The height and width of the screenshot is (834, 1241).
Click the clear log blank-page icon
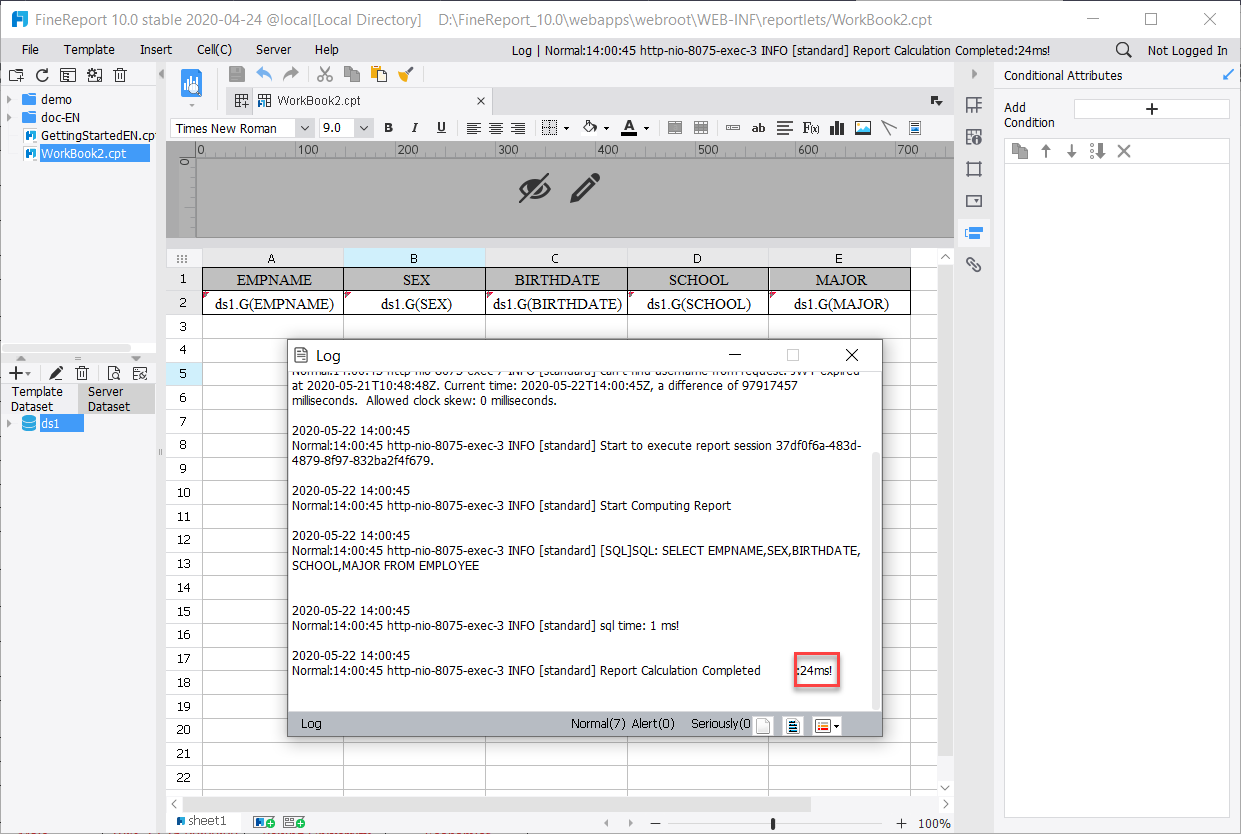pyautogui.click(x=764, y=726)
